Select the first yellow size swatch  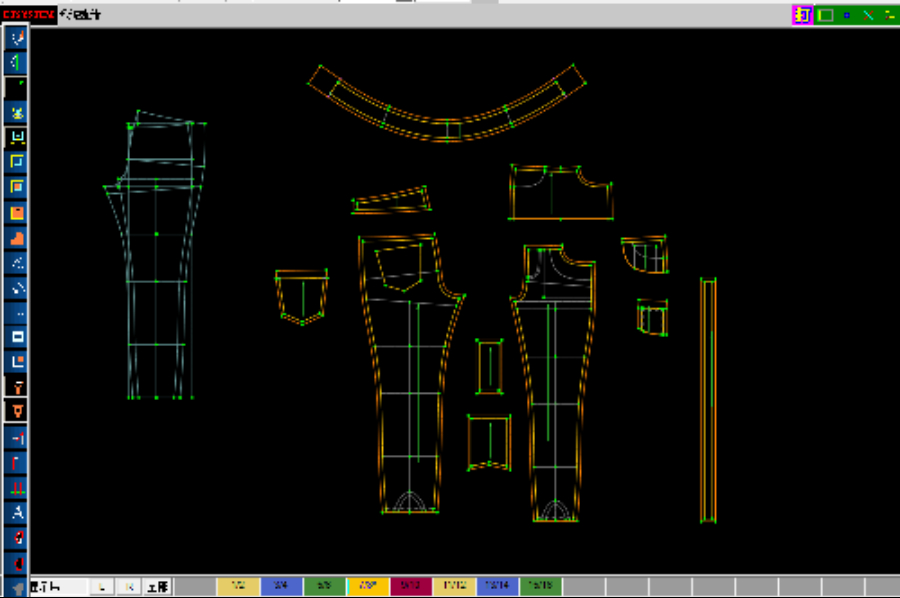pyautogui.click(x=239, y=587)
